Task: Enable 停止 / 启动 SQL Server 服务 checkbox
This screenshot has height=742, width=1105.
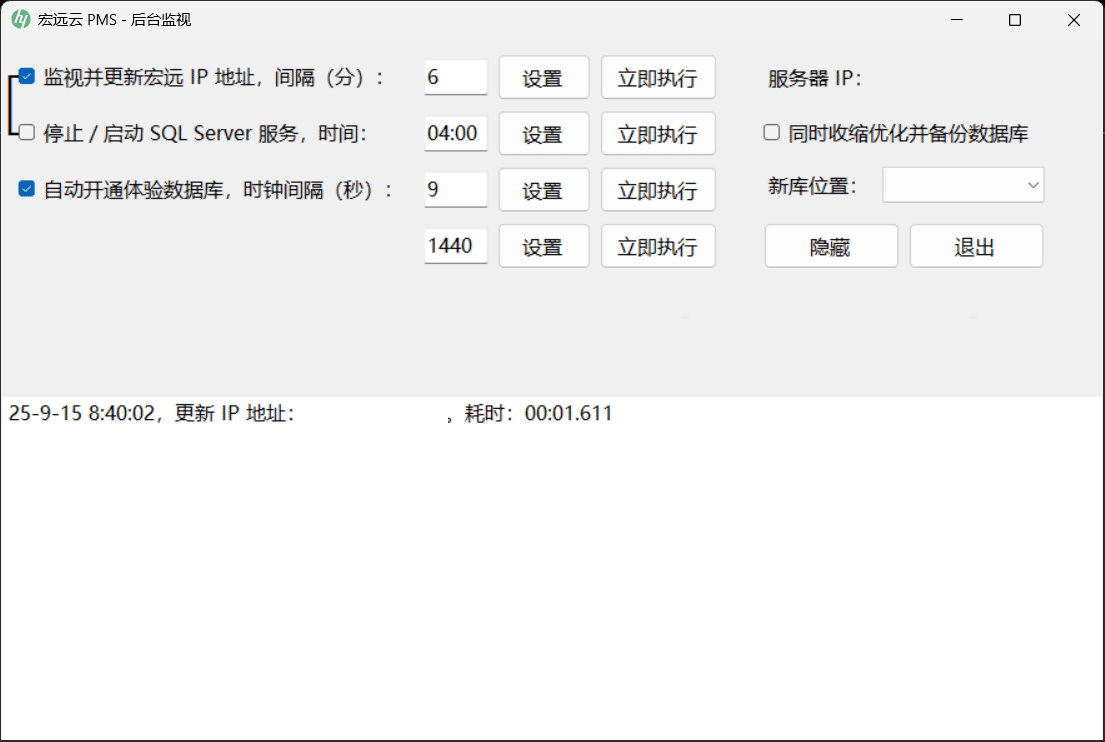Action: [27, 132]
